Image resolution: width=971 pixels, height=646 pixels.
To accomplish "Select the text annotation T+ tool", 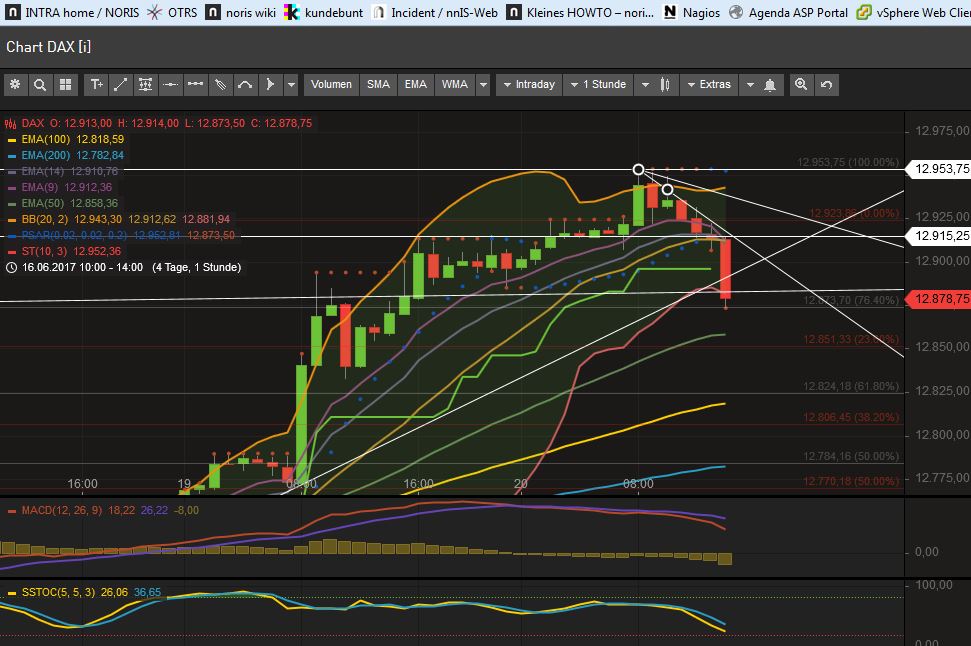I will click(96, 85).
